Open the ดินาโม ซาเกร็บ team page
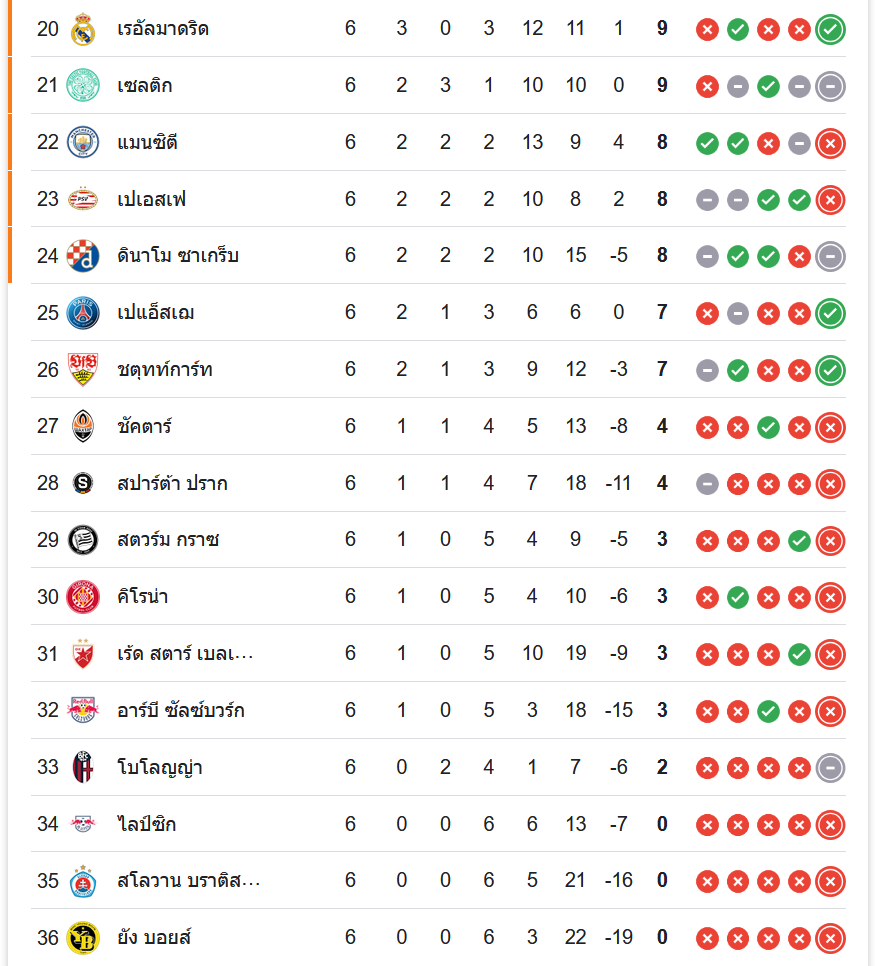The height and width of the screenshot is (966, 875). [178, 256]
